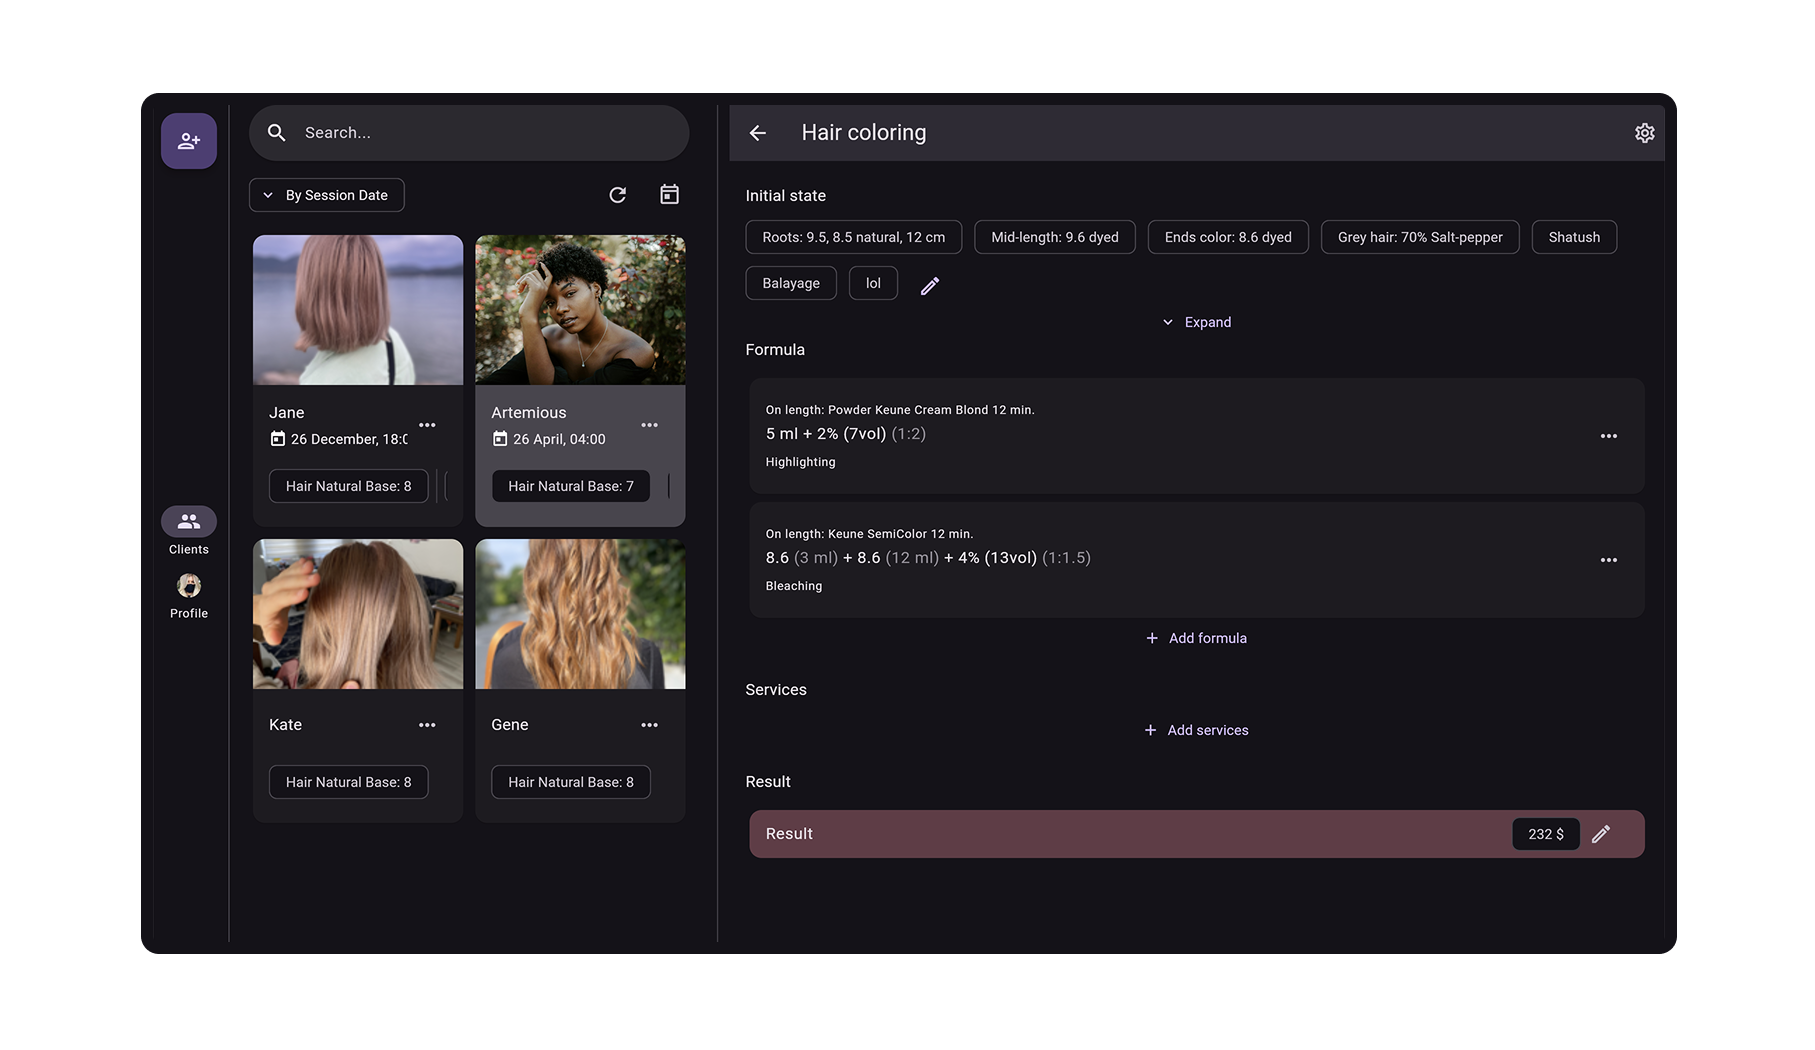The image size is (1815, 1050).
Task: Switch to the Clients tab
Action: [x=188, y=530]
